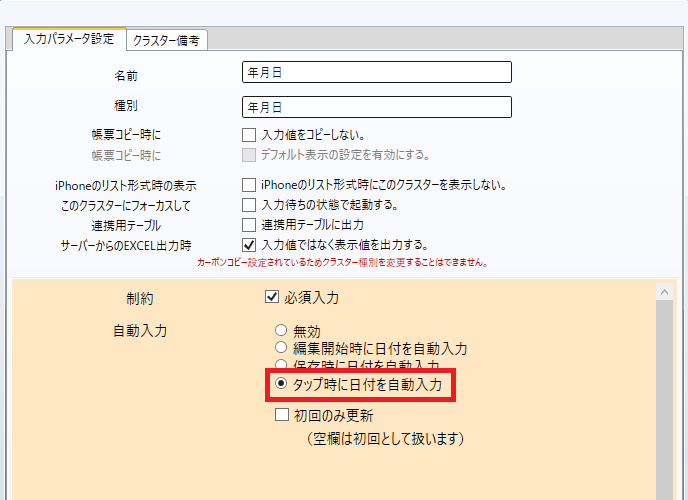688x500 pixels.
Task: Click the greyed-out デフォルト表示の設定を有効にする checkbox
Action: coord(250,154)
